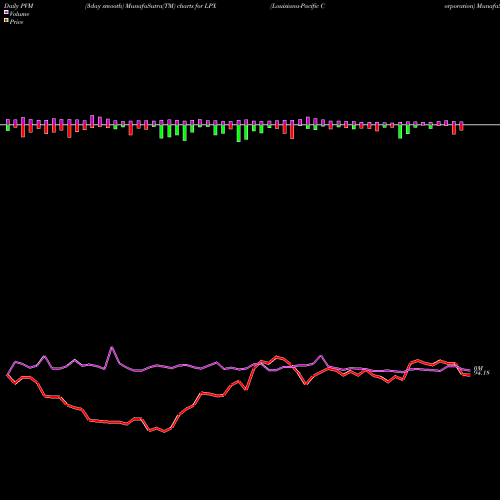Image resolution: width=500 pixels, height=500 pixels.
Task: Click the '(3day smooth) MunafaSutra(TM) charts for LPX' heading
Action: pyautogui.click(x=151, y=6)
